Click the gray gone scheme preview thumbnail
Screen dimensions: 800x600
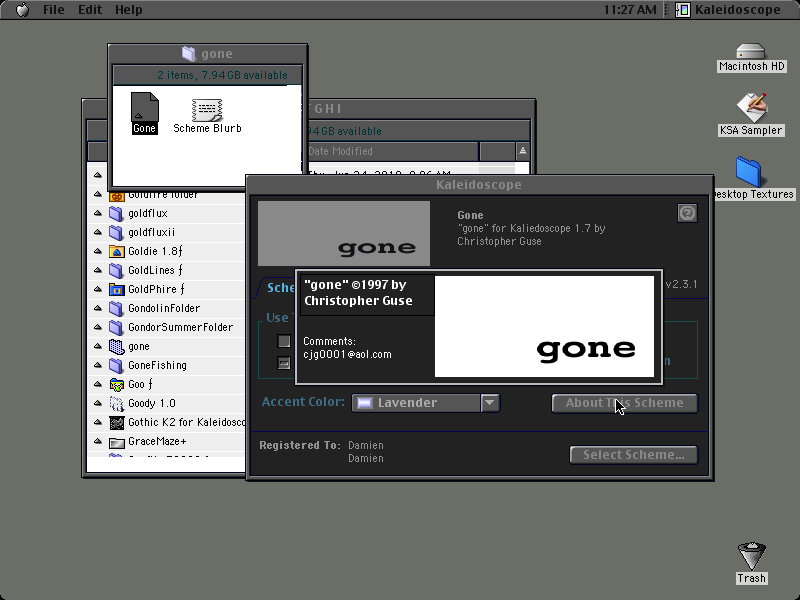(344, 233)
